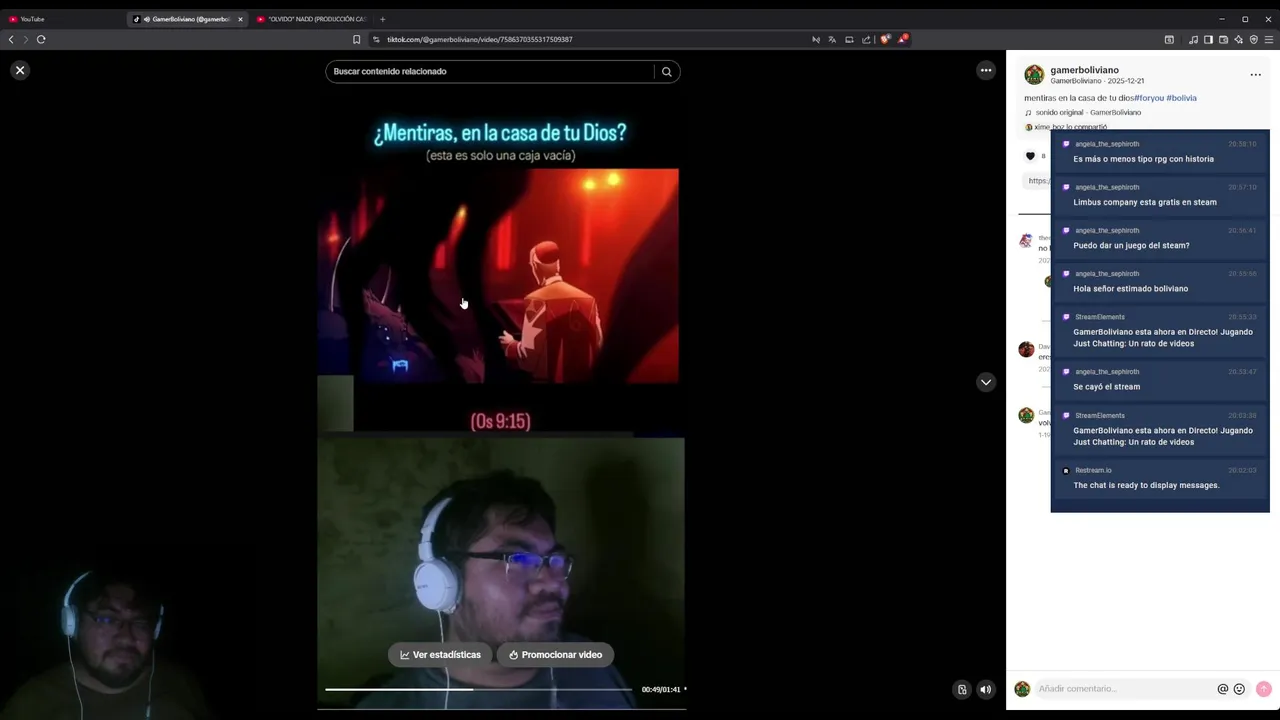Screen dimensions: 1280x720
Task: Click the media music-note toolbar icon
Action: (x=1193, y=39)
